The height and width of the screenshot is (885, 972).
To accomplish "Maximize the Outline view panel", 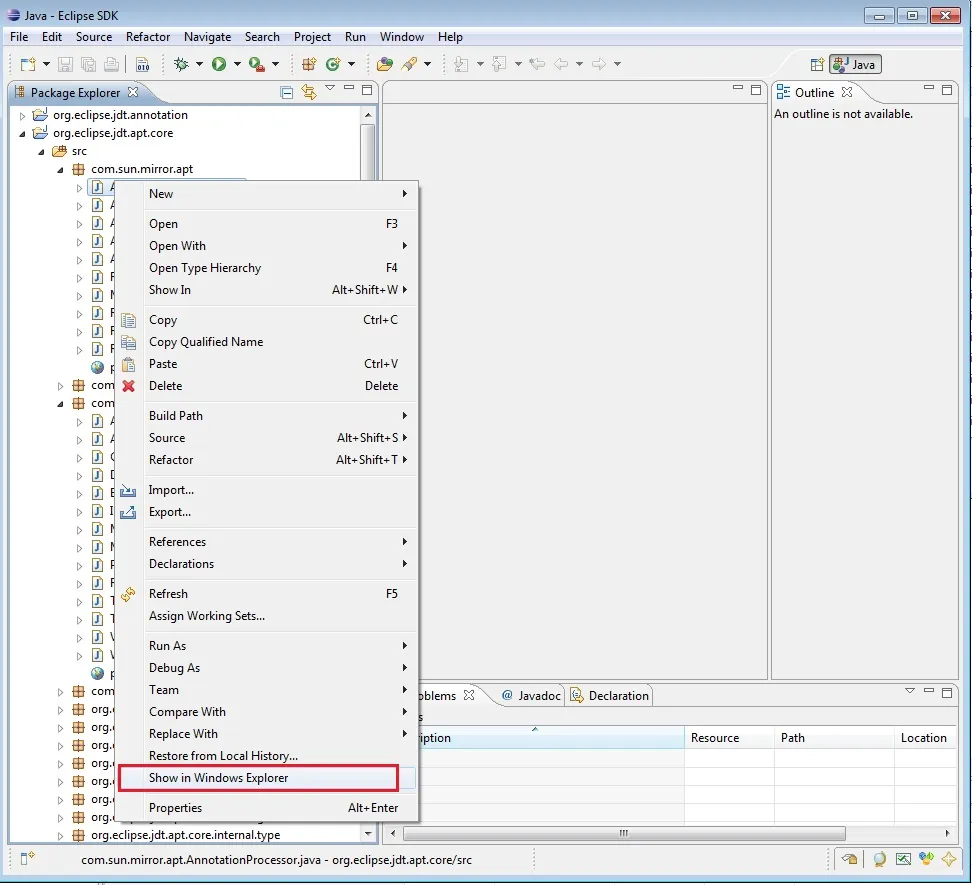I will [947, 90].
